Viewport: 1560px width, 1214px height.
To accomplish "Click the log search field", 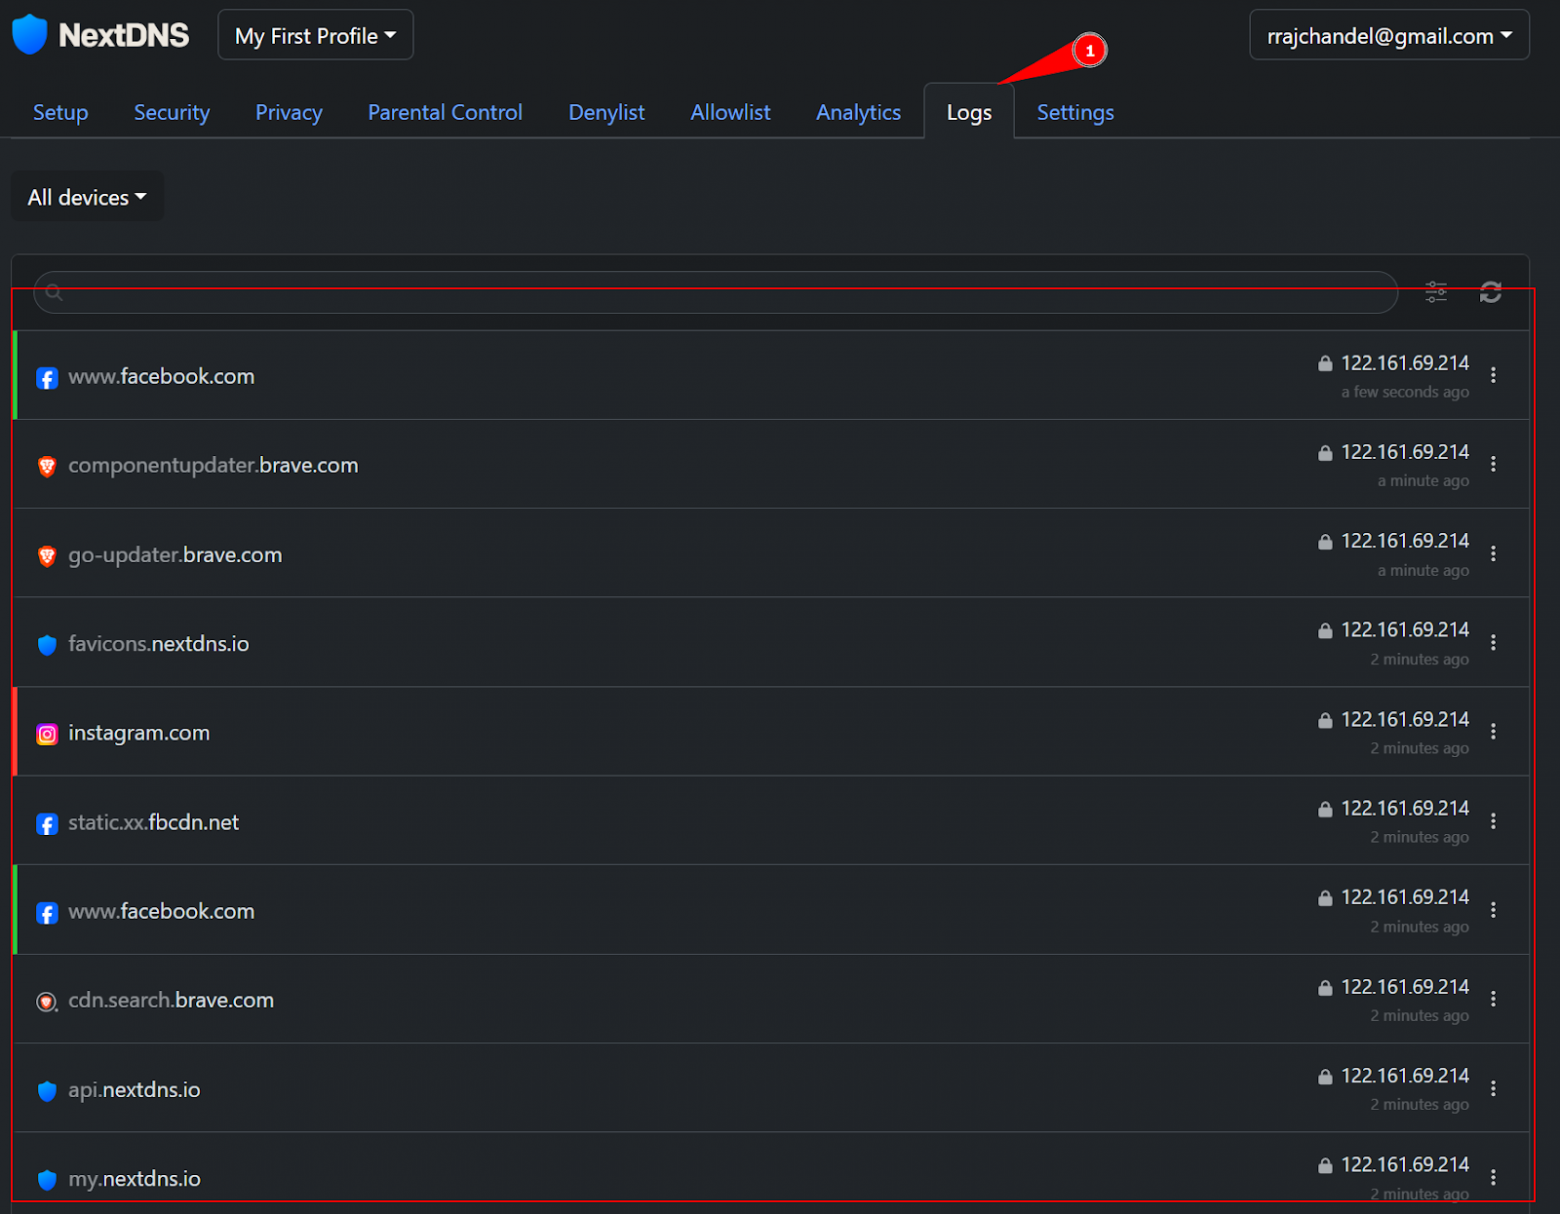I will pyautogui.click(x=715, y=292).
